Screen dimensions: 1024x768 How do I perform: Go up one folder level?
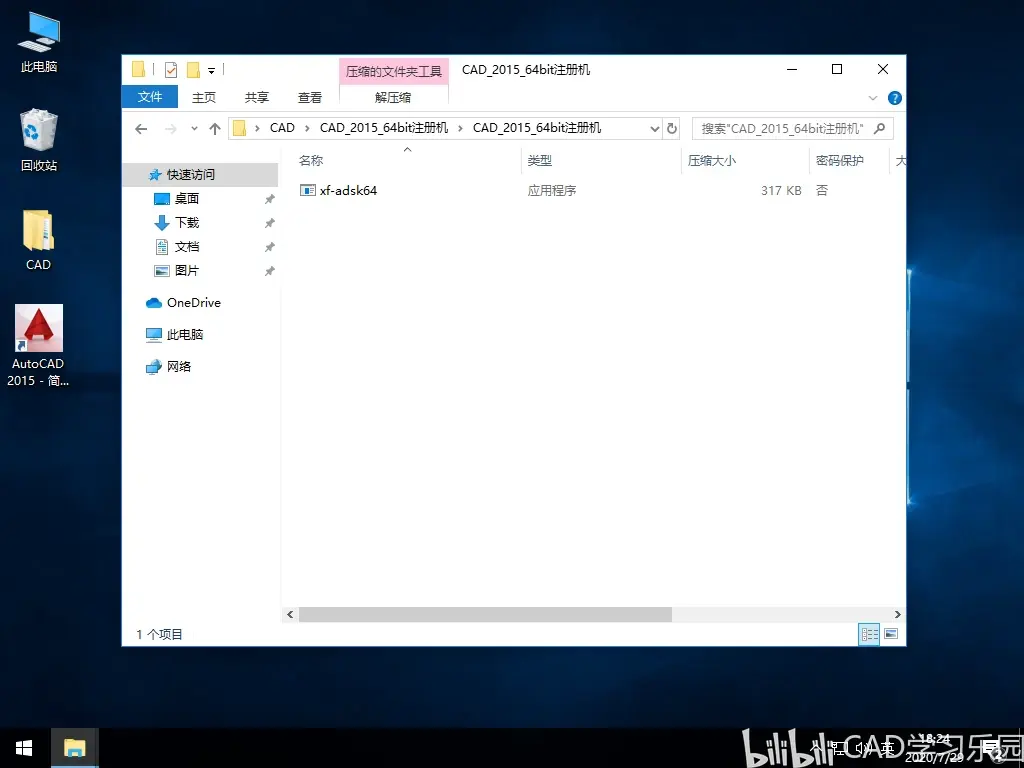215,129
